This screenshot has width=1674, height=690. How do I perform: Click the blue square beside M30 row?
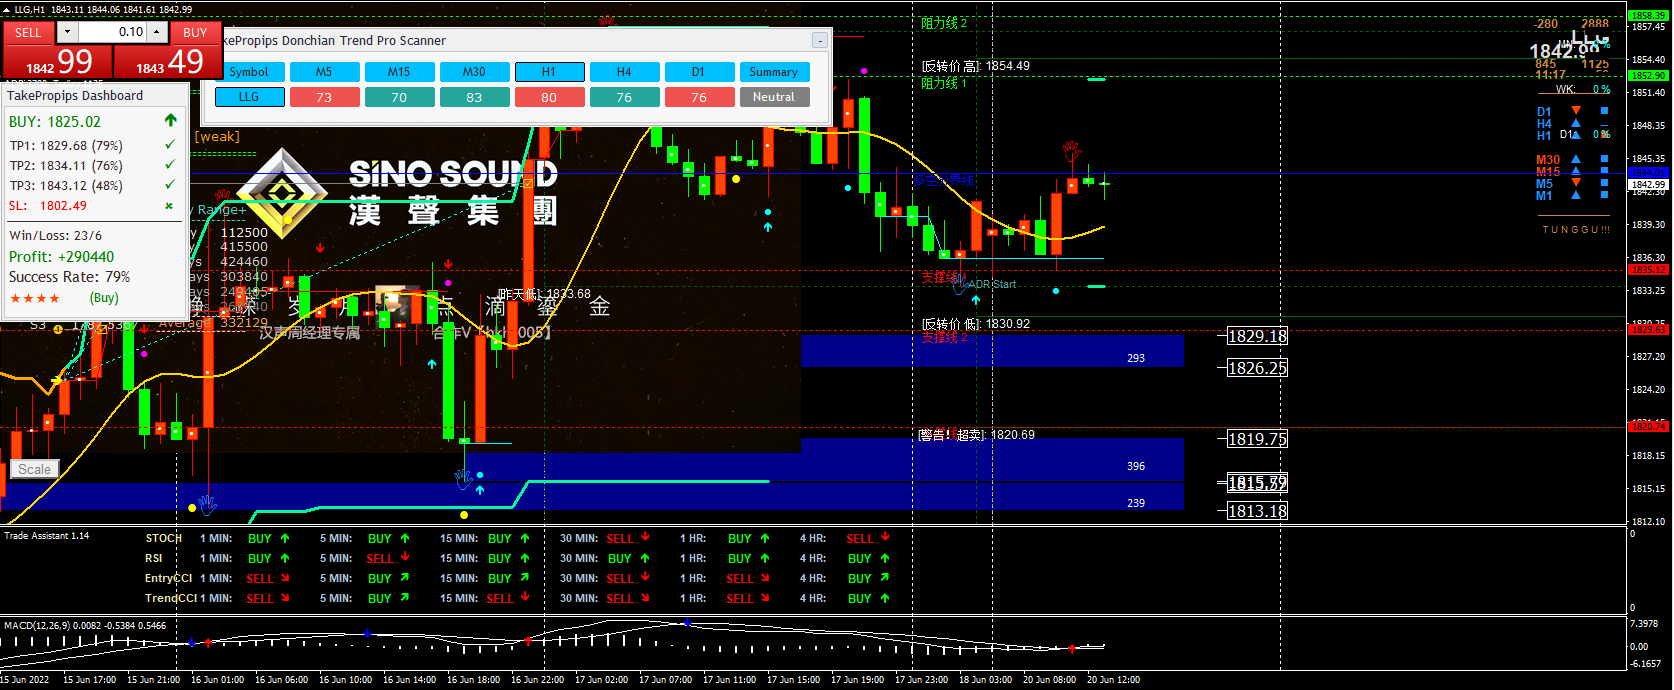pos(1604,159)
